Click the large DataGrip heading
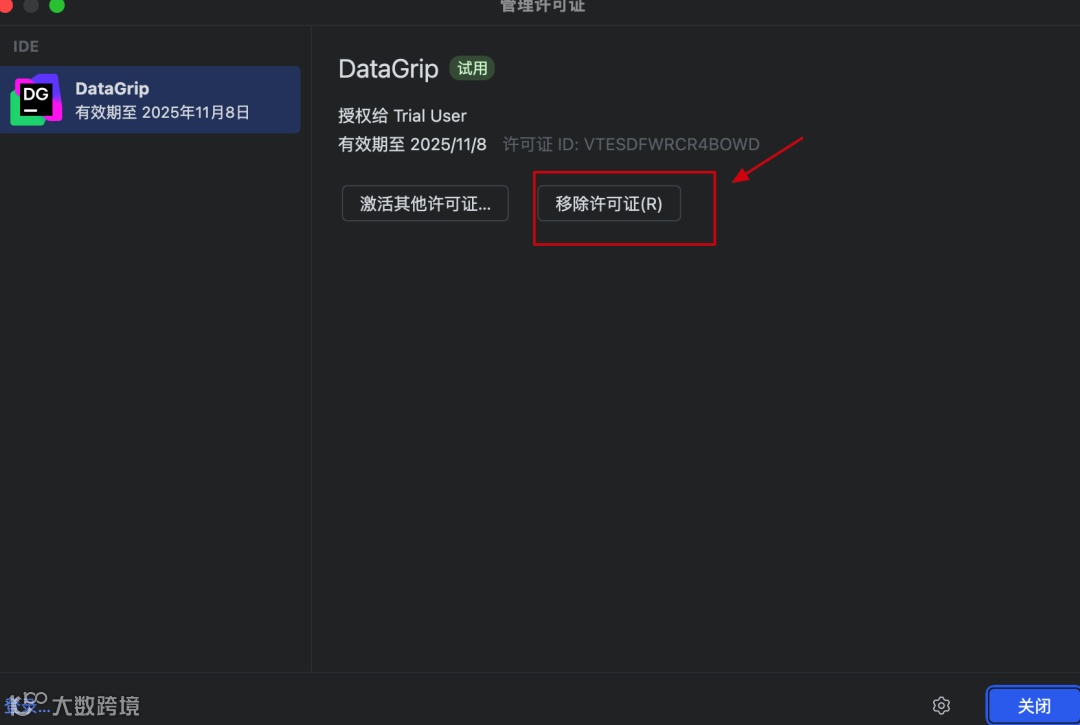Screen dimensions: 1080x725 pyautogui.click(x=388, y=69)
